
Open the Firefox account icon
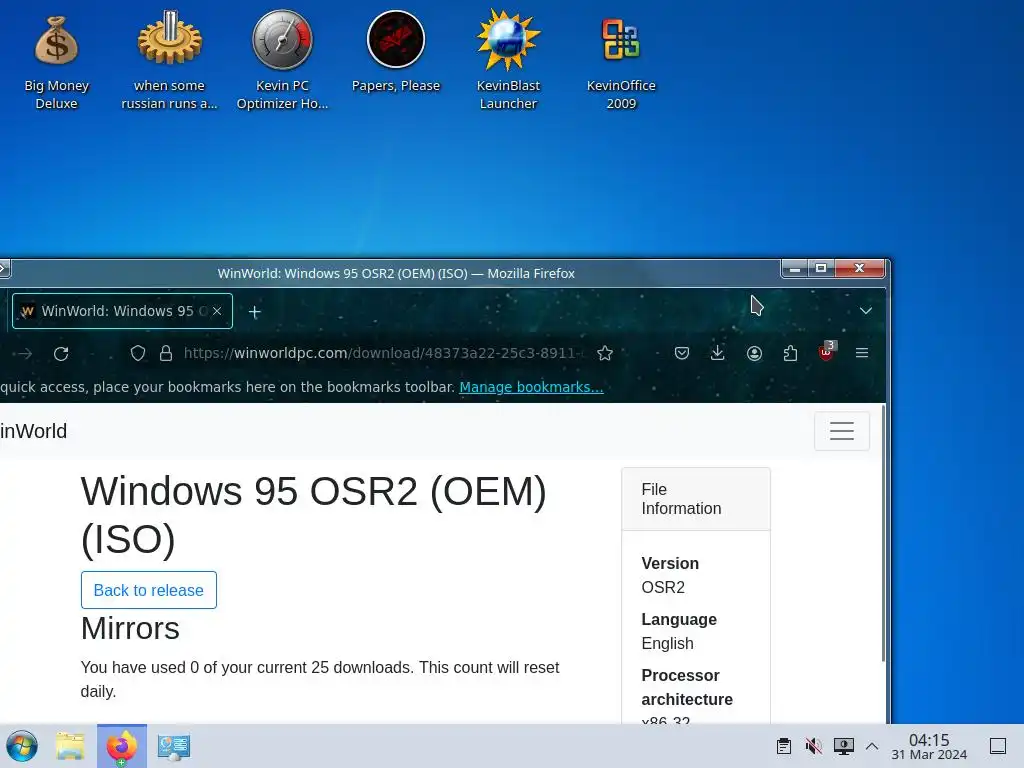tap(754, 353)
